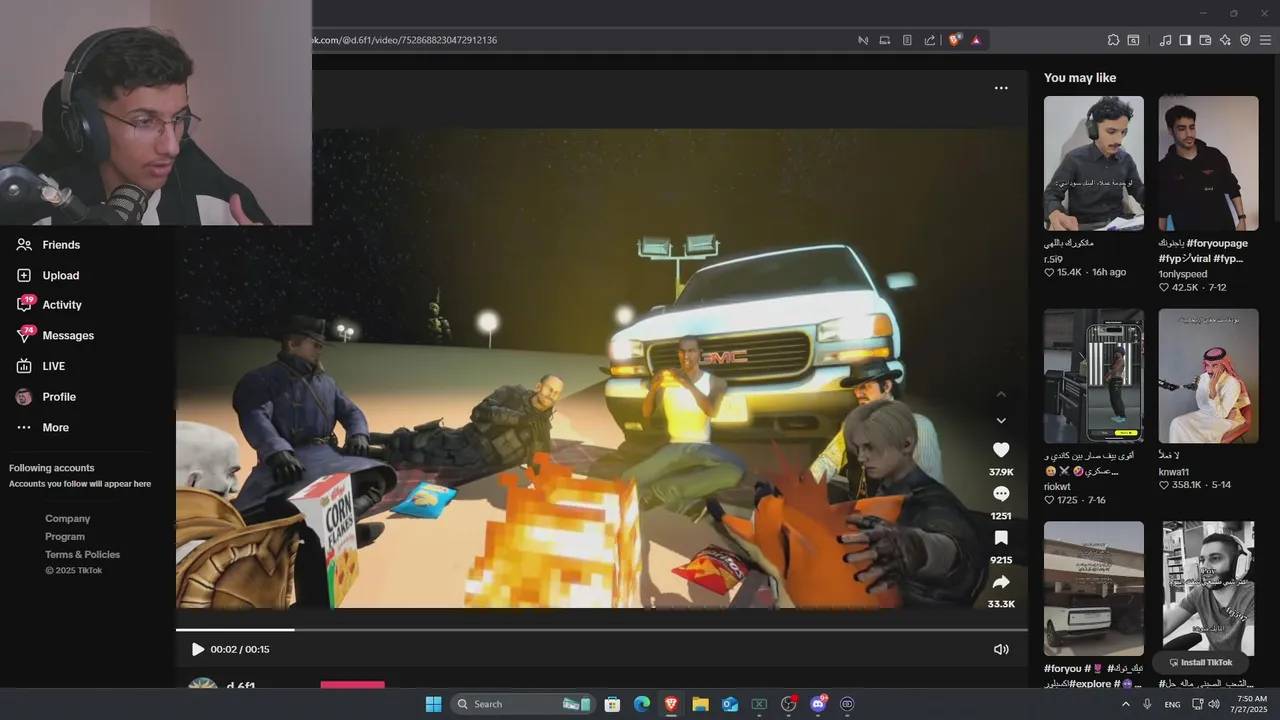Click the taskbar Search box
Image resolution: width=1280 pixels, height=720 pixels.
point(522,704)
